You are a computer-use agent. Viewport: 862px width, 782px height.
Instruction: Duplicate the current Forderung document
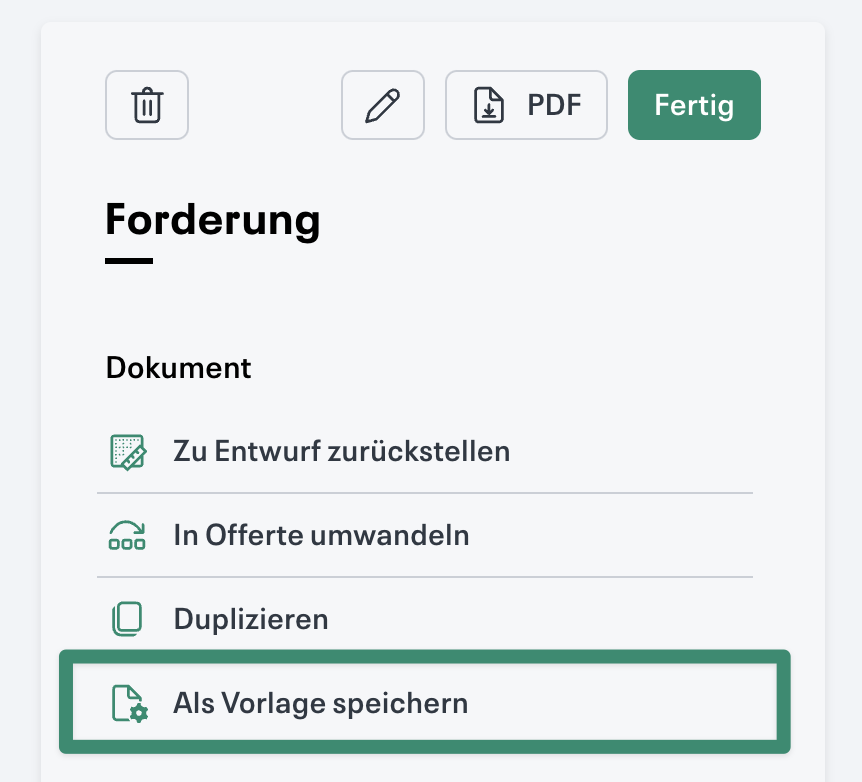(250, 619)
